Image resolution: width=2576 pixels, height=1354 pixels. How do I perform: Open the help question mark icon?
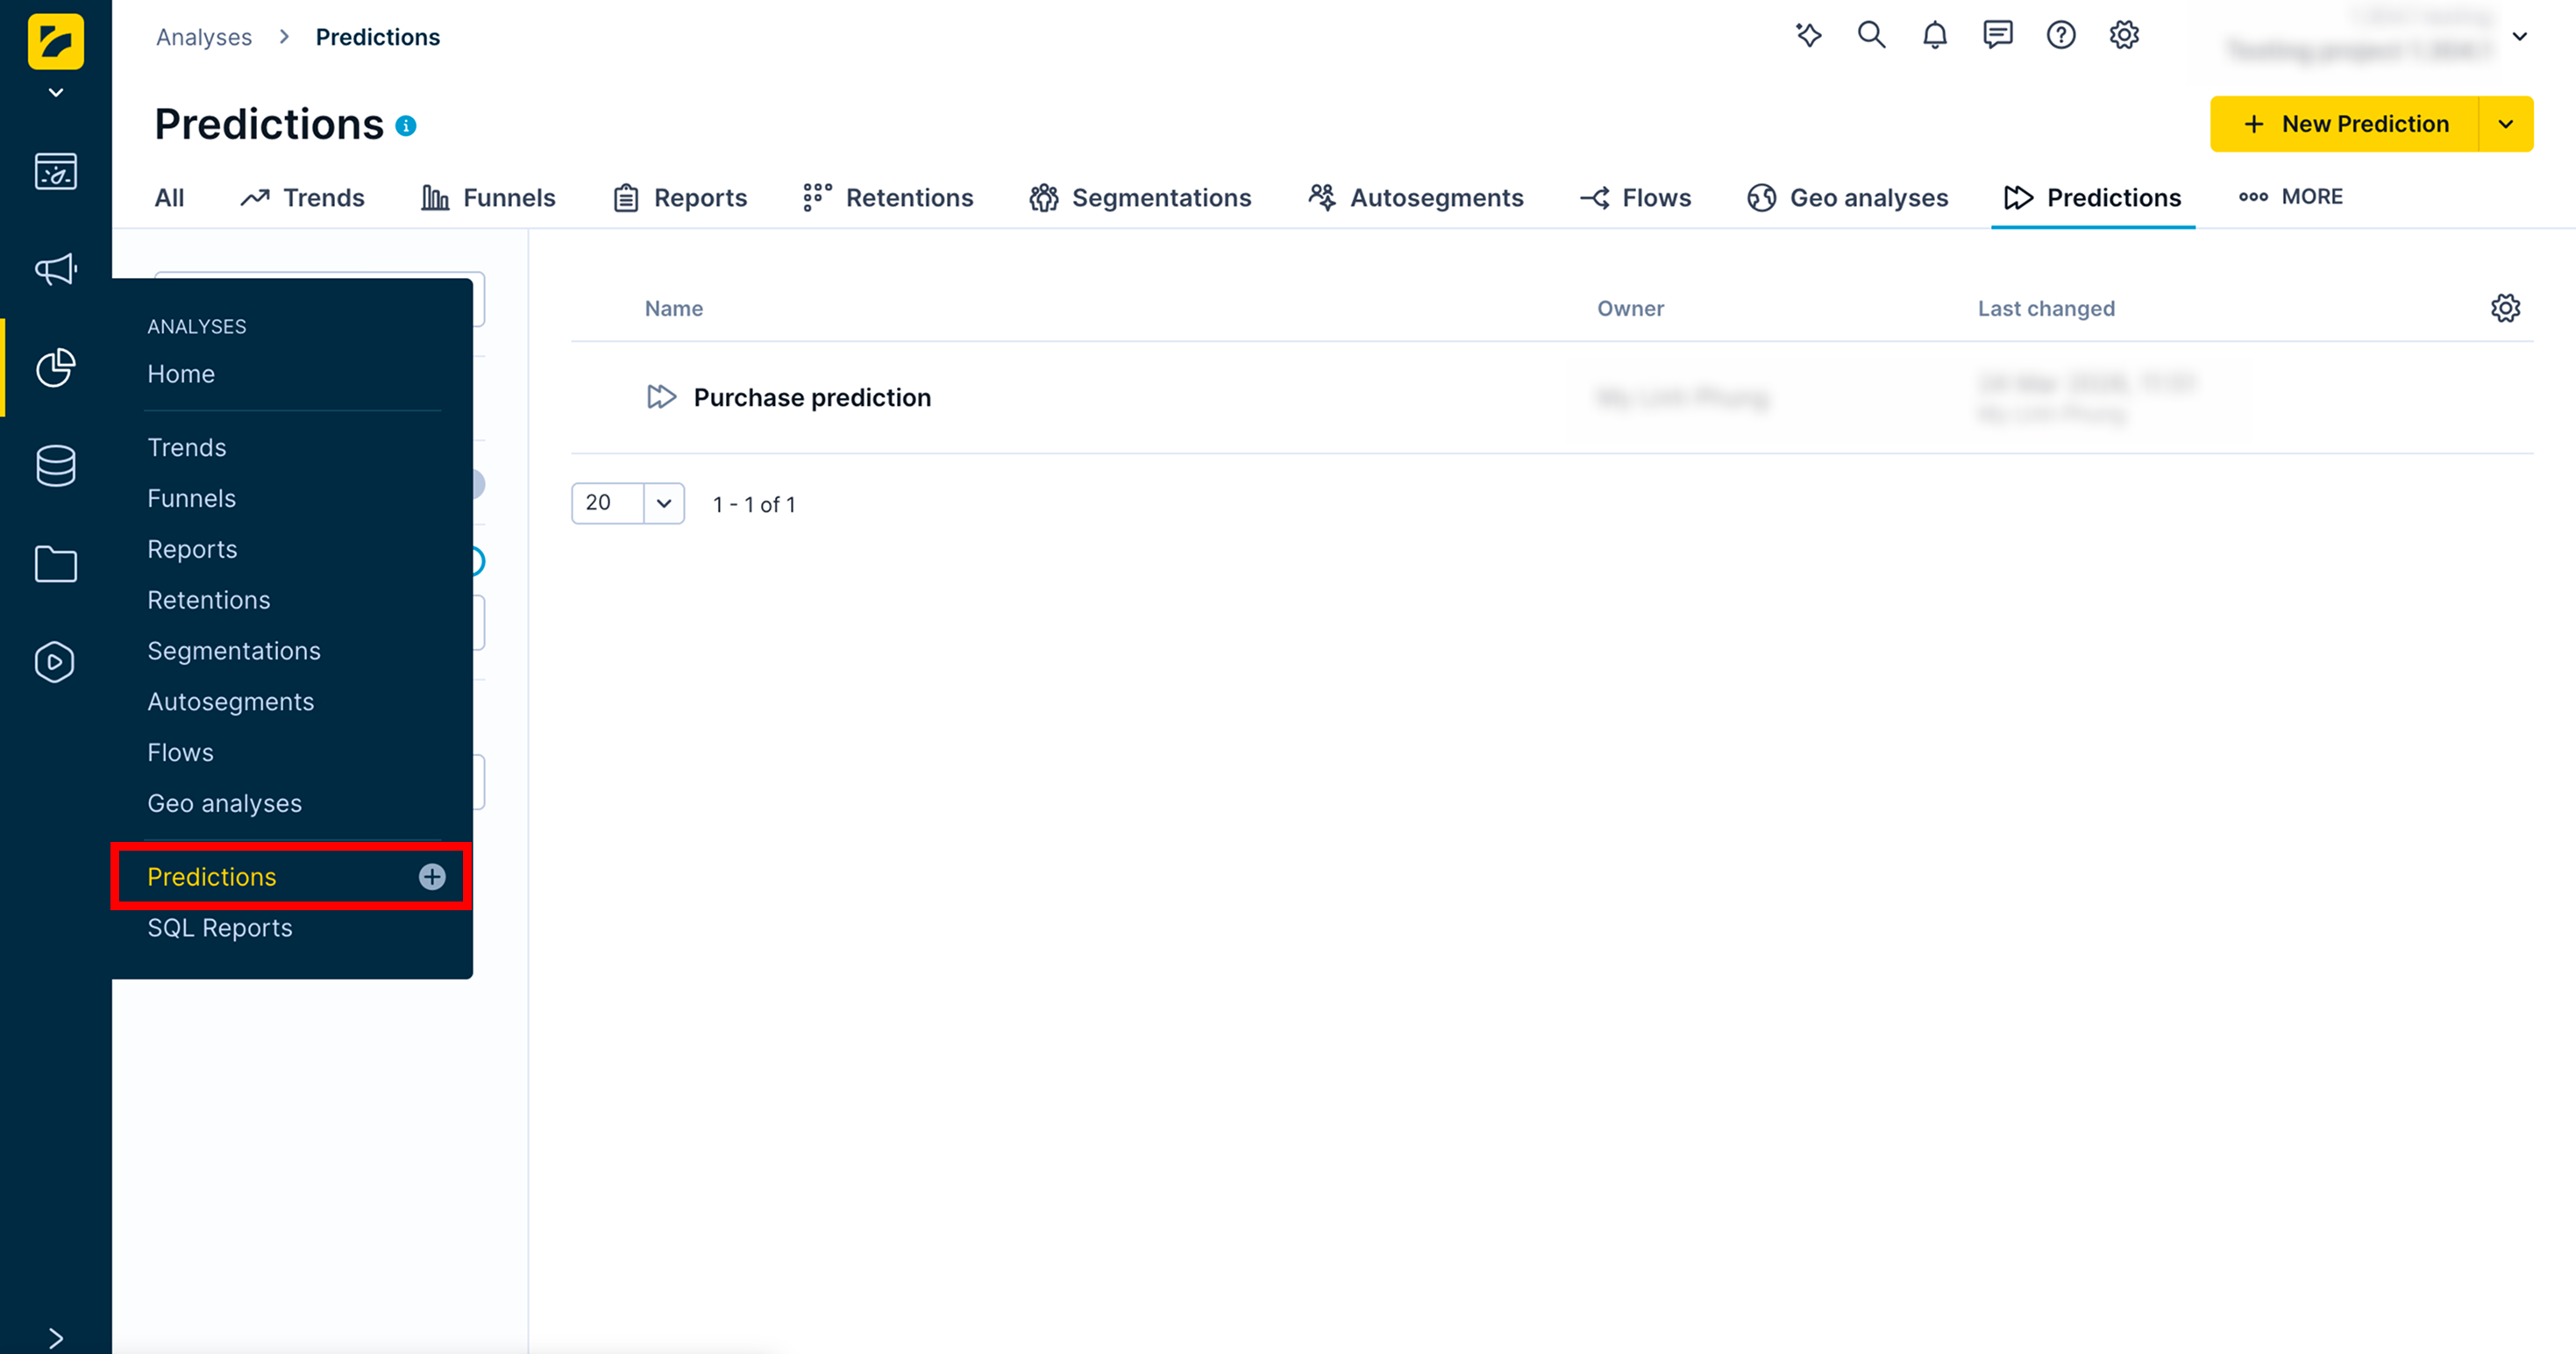pyautogui.click(x=2060, y=36)
